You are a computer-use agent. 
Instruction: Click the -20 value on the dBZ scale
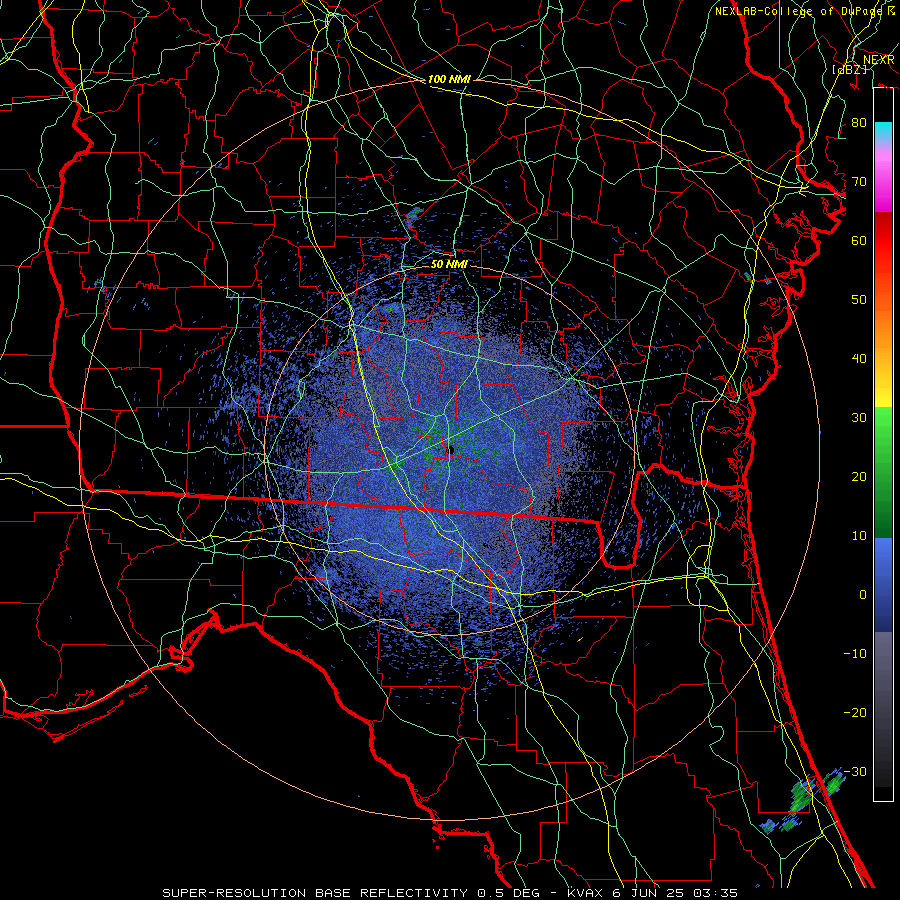855,713
